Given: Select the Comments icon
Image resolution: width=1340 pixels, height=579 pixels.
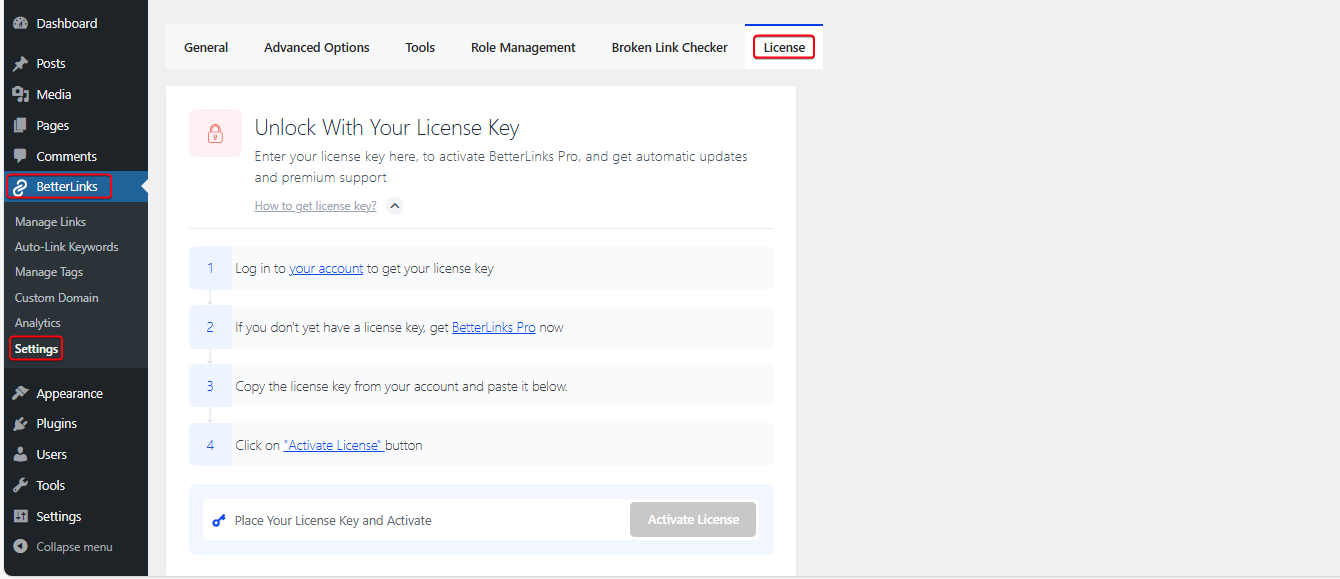Looking at the screenshot, I should pyautogui.click(x=21, y=156).
